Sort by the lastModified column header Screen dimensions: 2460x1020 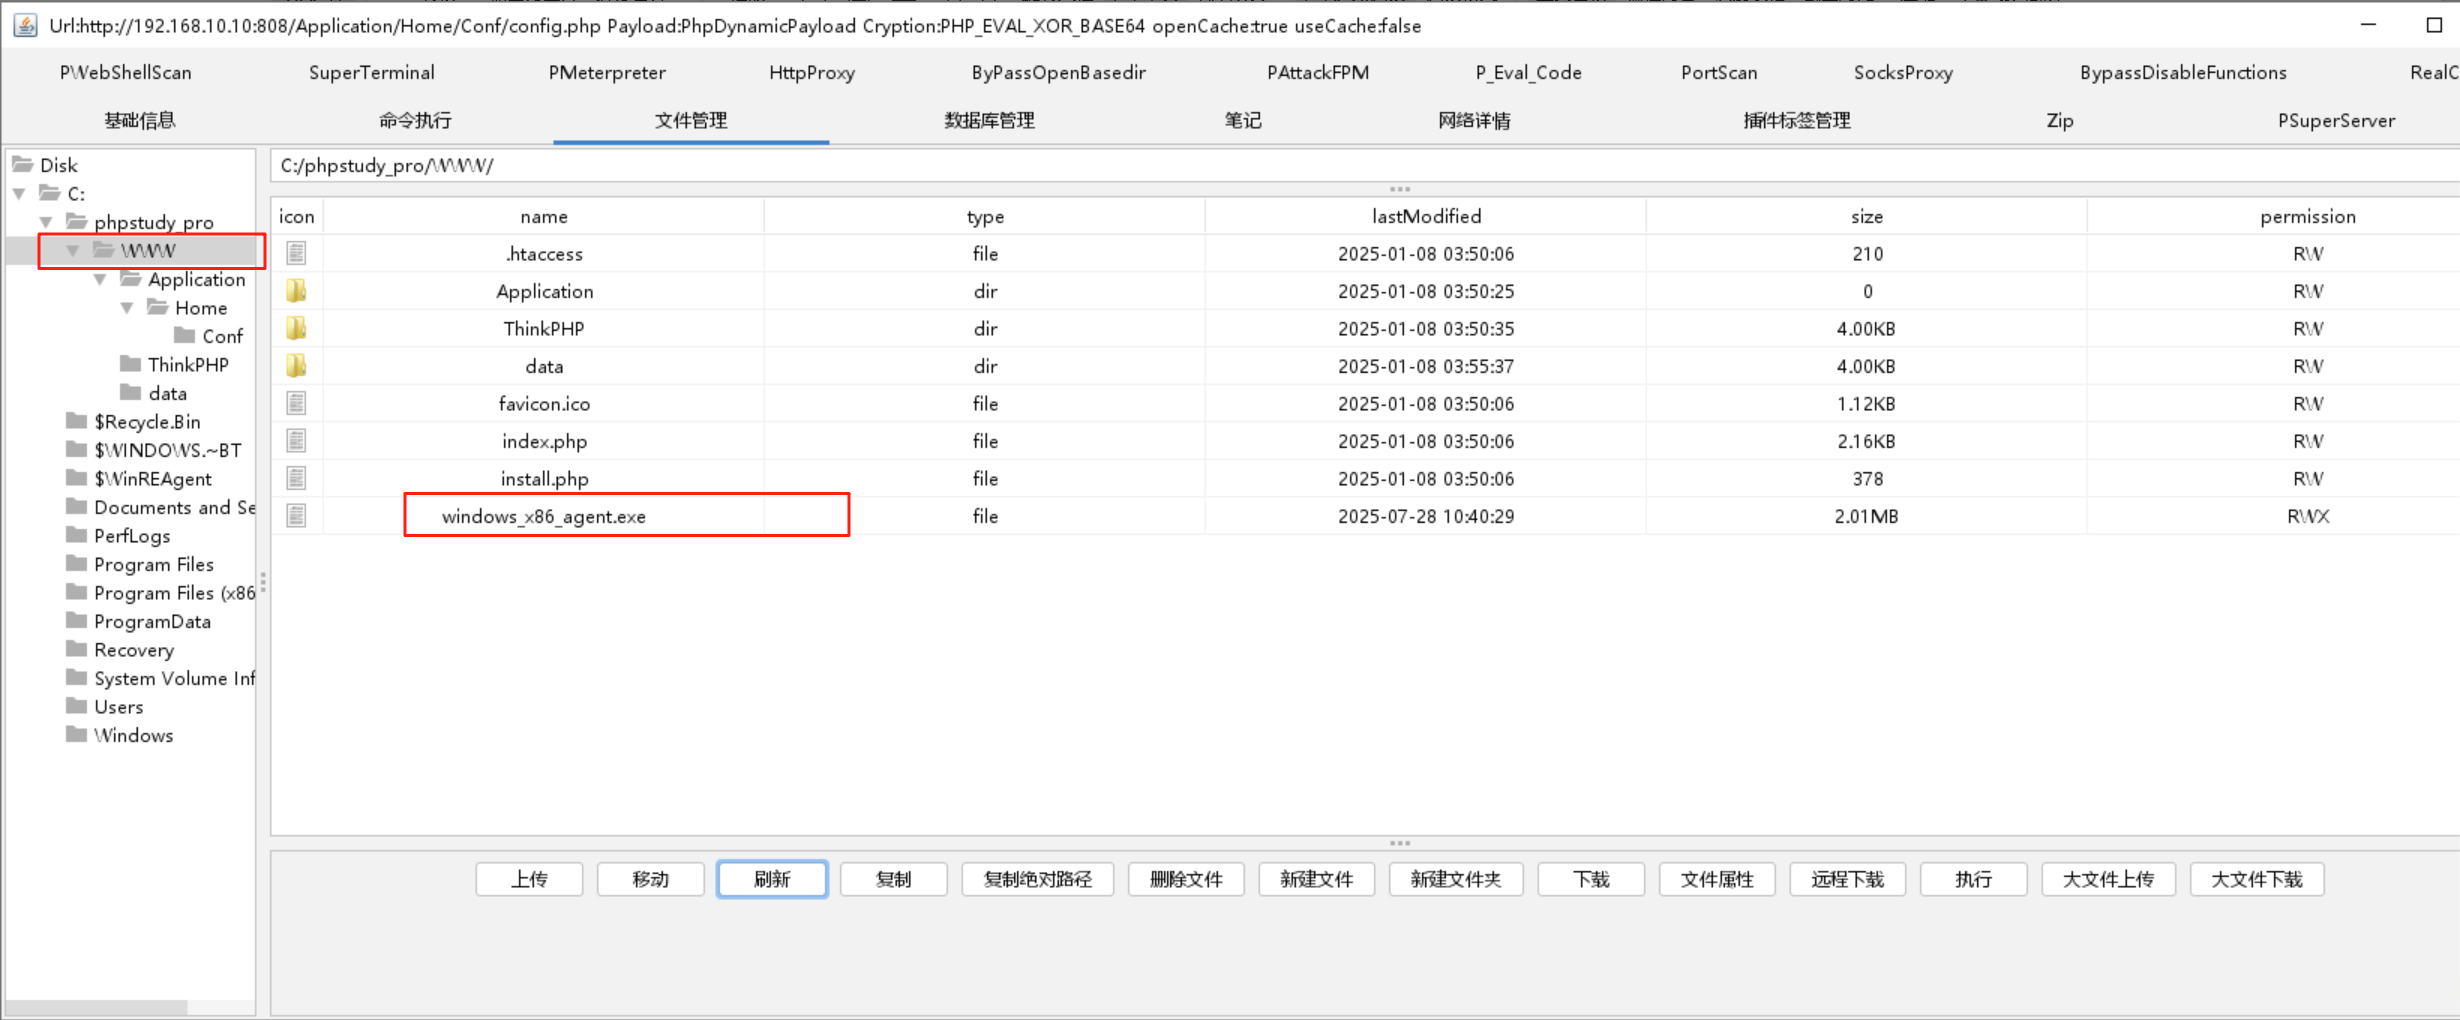tap(1426, 216)
